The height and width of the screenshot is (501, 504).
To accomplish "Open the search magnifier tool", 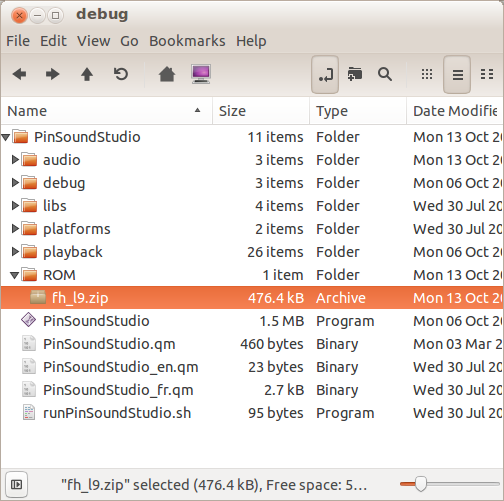I will pos(385,74).
